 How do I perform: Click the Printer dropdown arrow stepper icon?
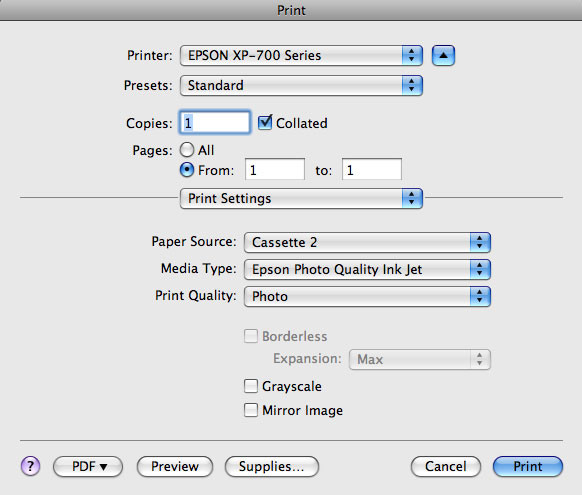(412, 56)
